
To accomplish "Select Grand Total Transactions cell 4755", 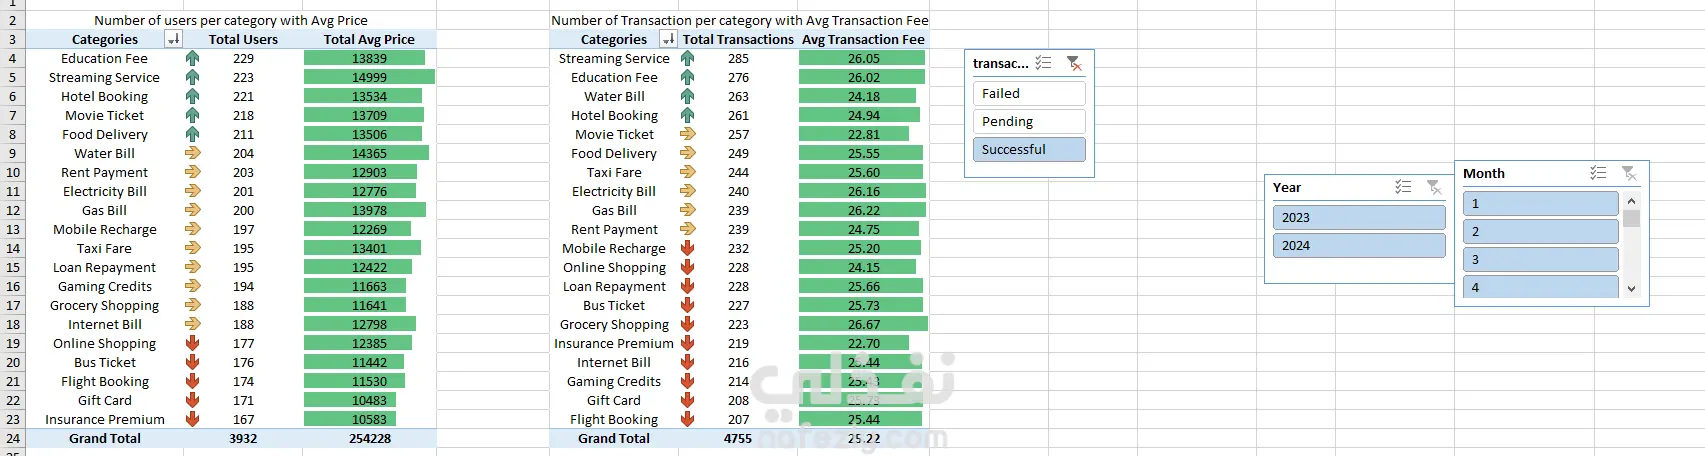I will point(738,438).
